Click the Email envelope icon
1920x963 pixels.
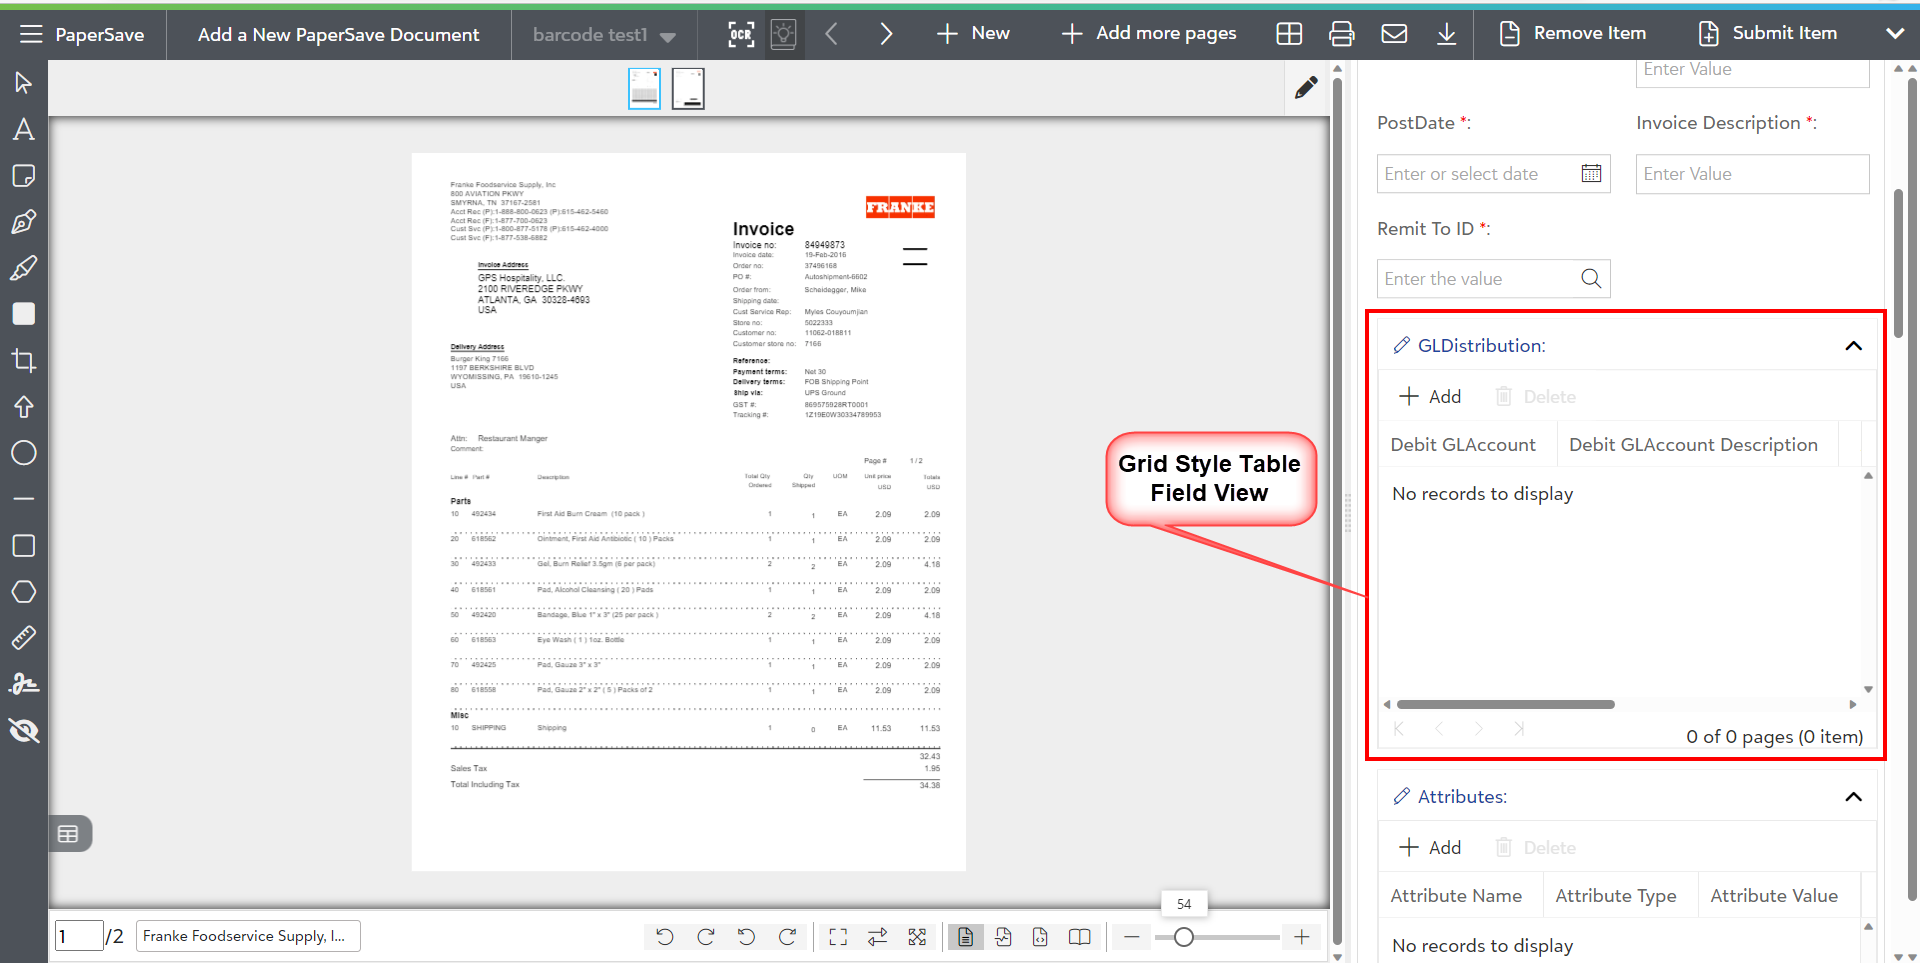1394,34
